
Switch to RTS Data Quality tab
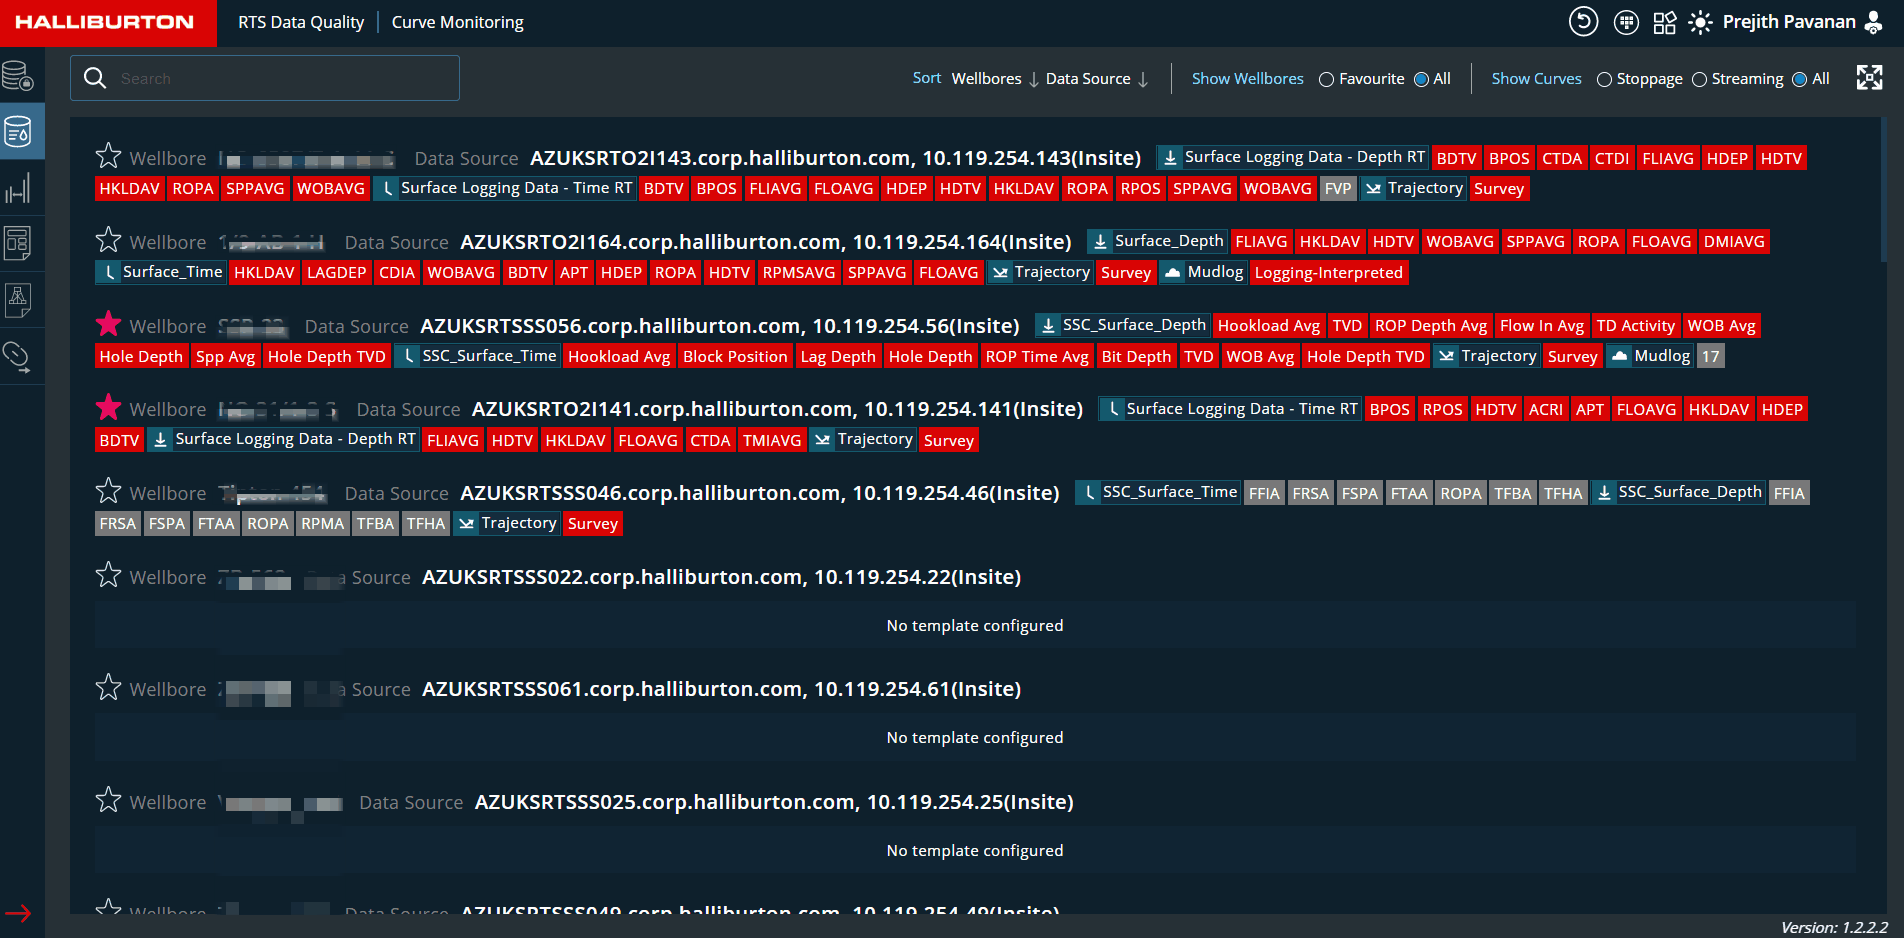301,22
